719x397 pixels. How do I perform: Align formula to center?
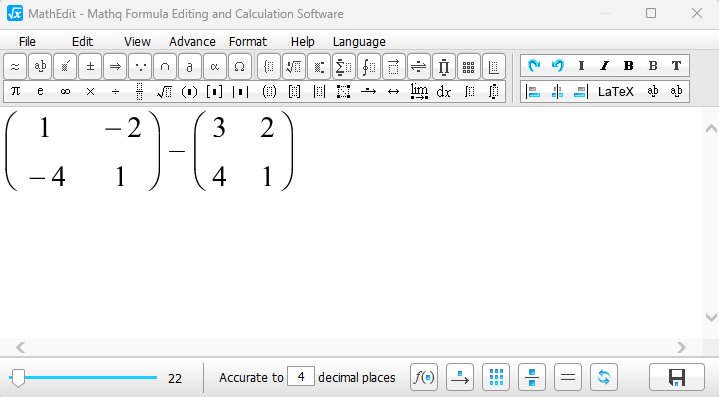tap(557, 92)
